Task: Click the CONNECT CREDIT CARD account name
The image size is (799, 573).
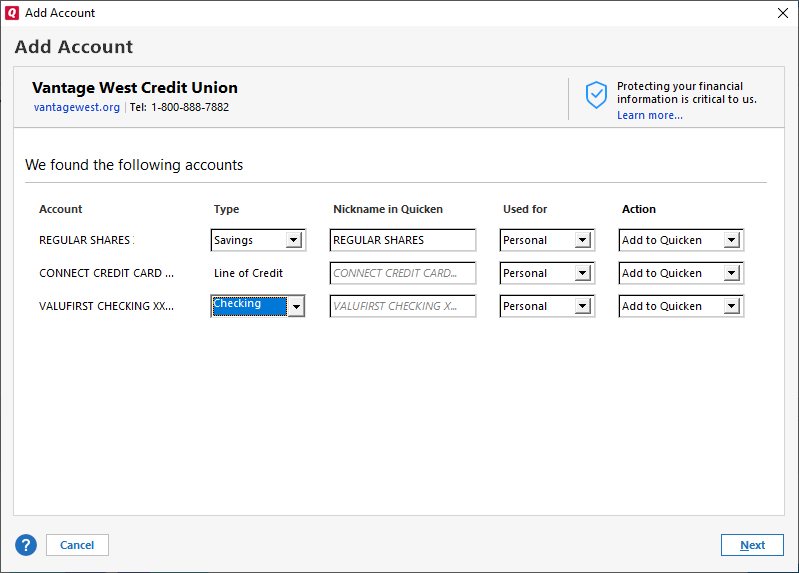Action: [x=106, y=273]
